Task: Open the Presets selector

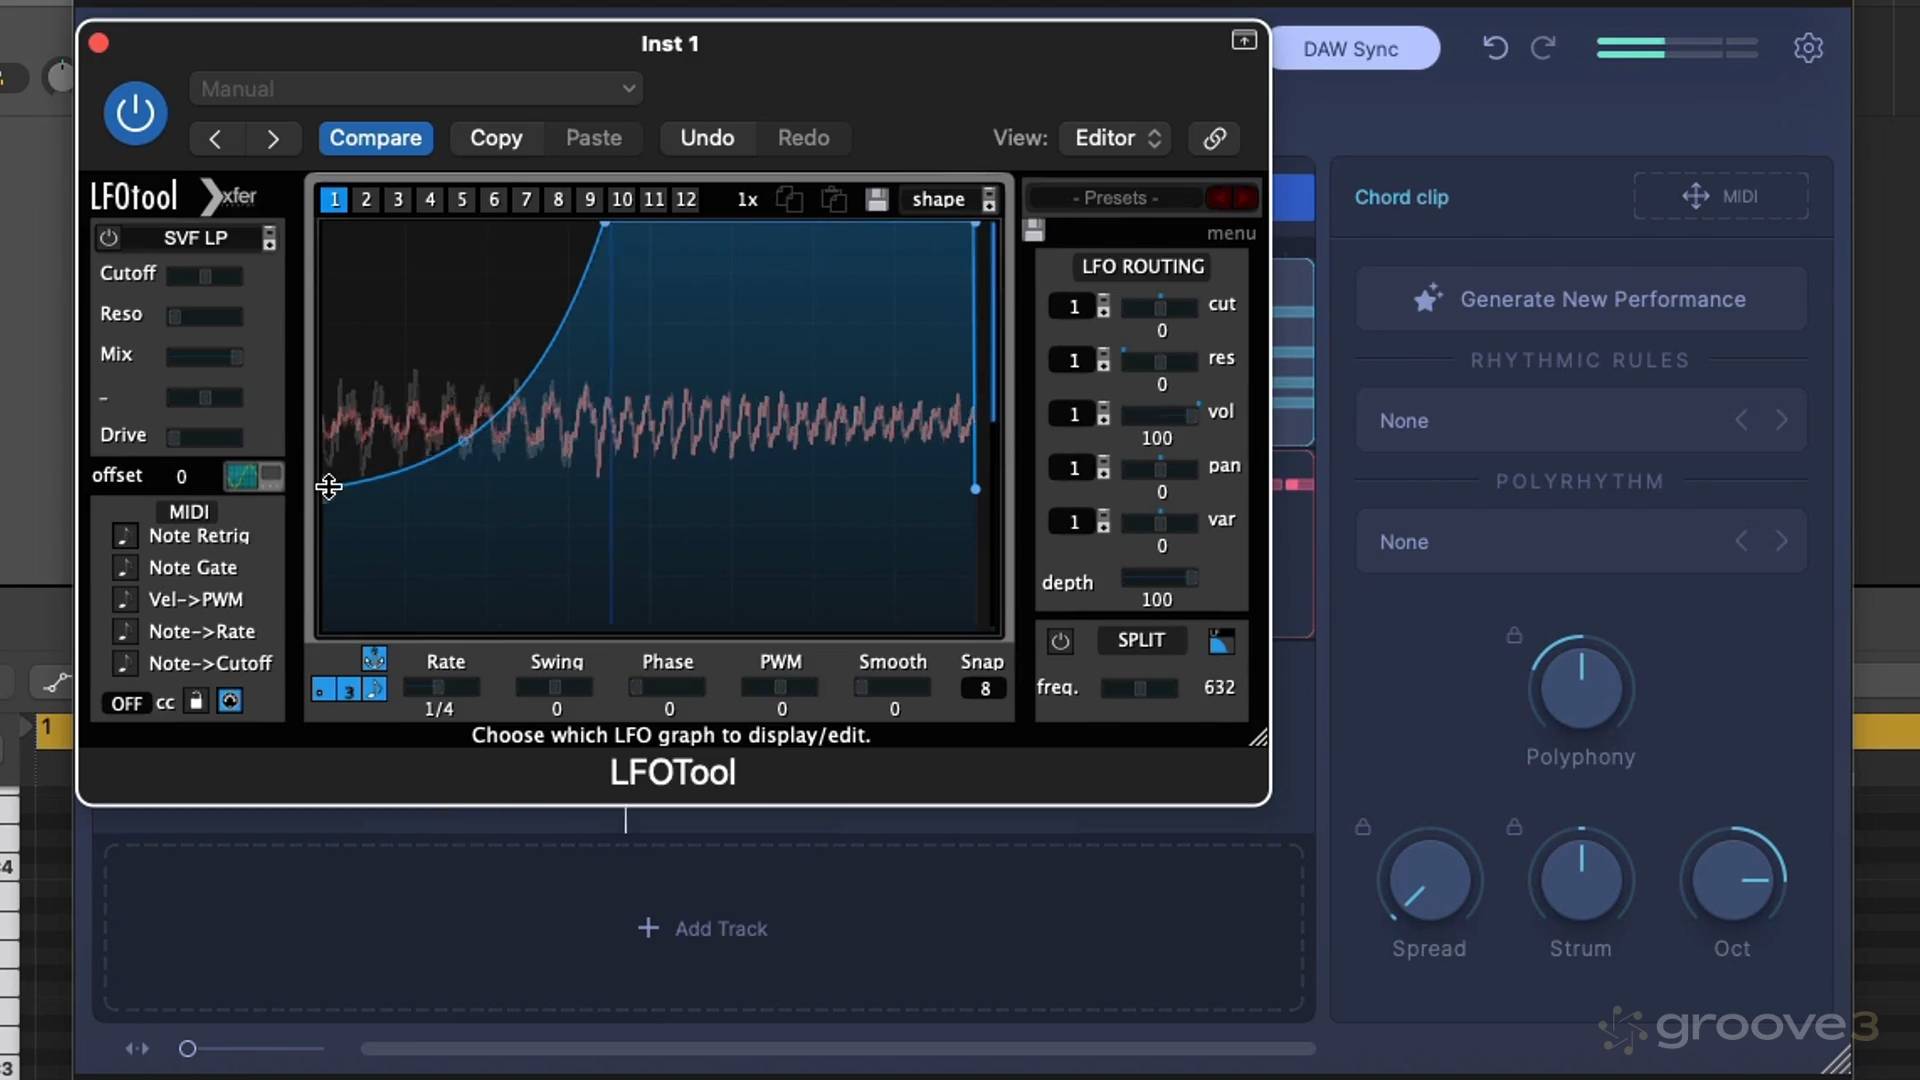Action: pyautogui.click(x=1115, y=198)
